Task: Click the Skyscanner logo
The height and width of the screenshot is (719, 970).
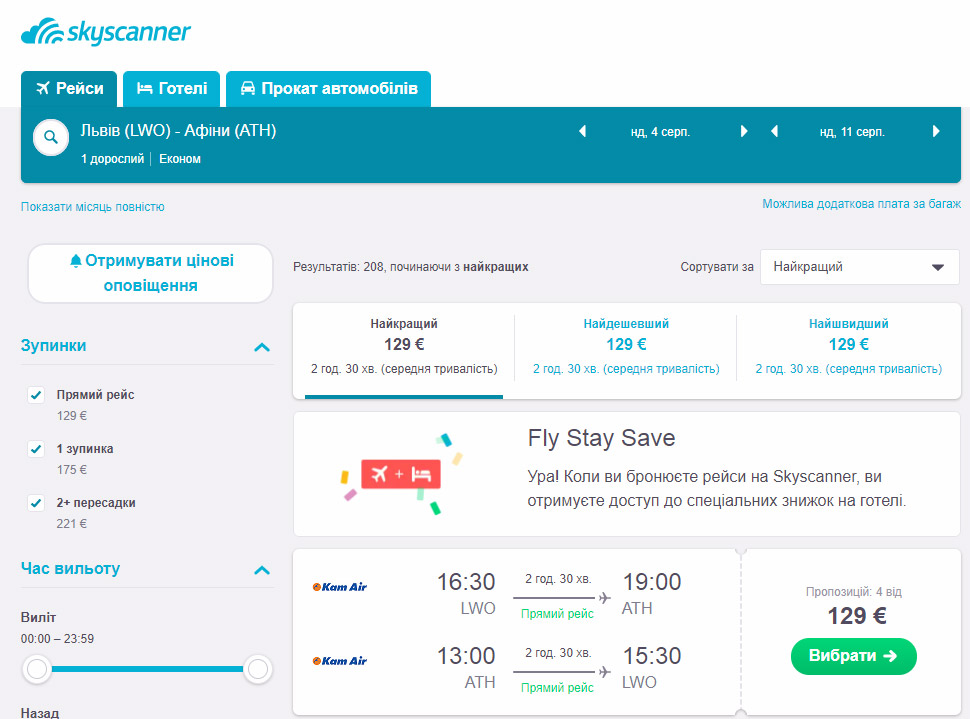Action: point(106,32)
